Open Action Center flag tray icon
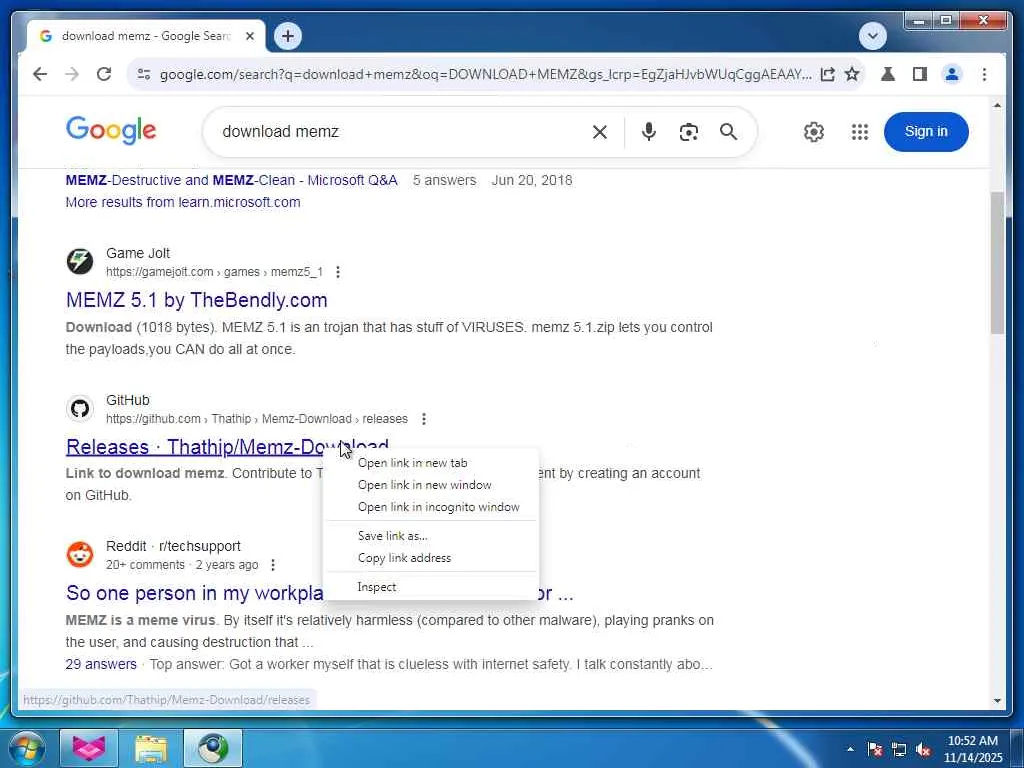The width and height of the screenshot is (1024, 768). (875, 749)
